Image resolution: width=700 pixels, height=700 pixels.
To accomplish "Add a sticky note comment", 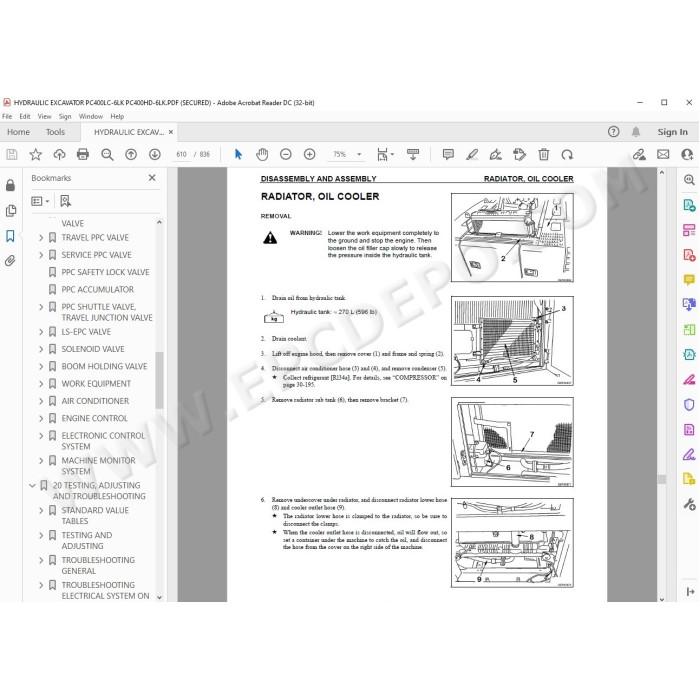I will [x=448, y=154].
